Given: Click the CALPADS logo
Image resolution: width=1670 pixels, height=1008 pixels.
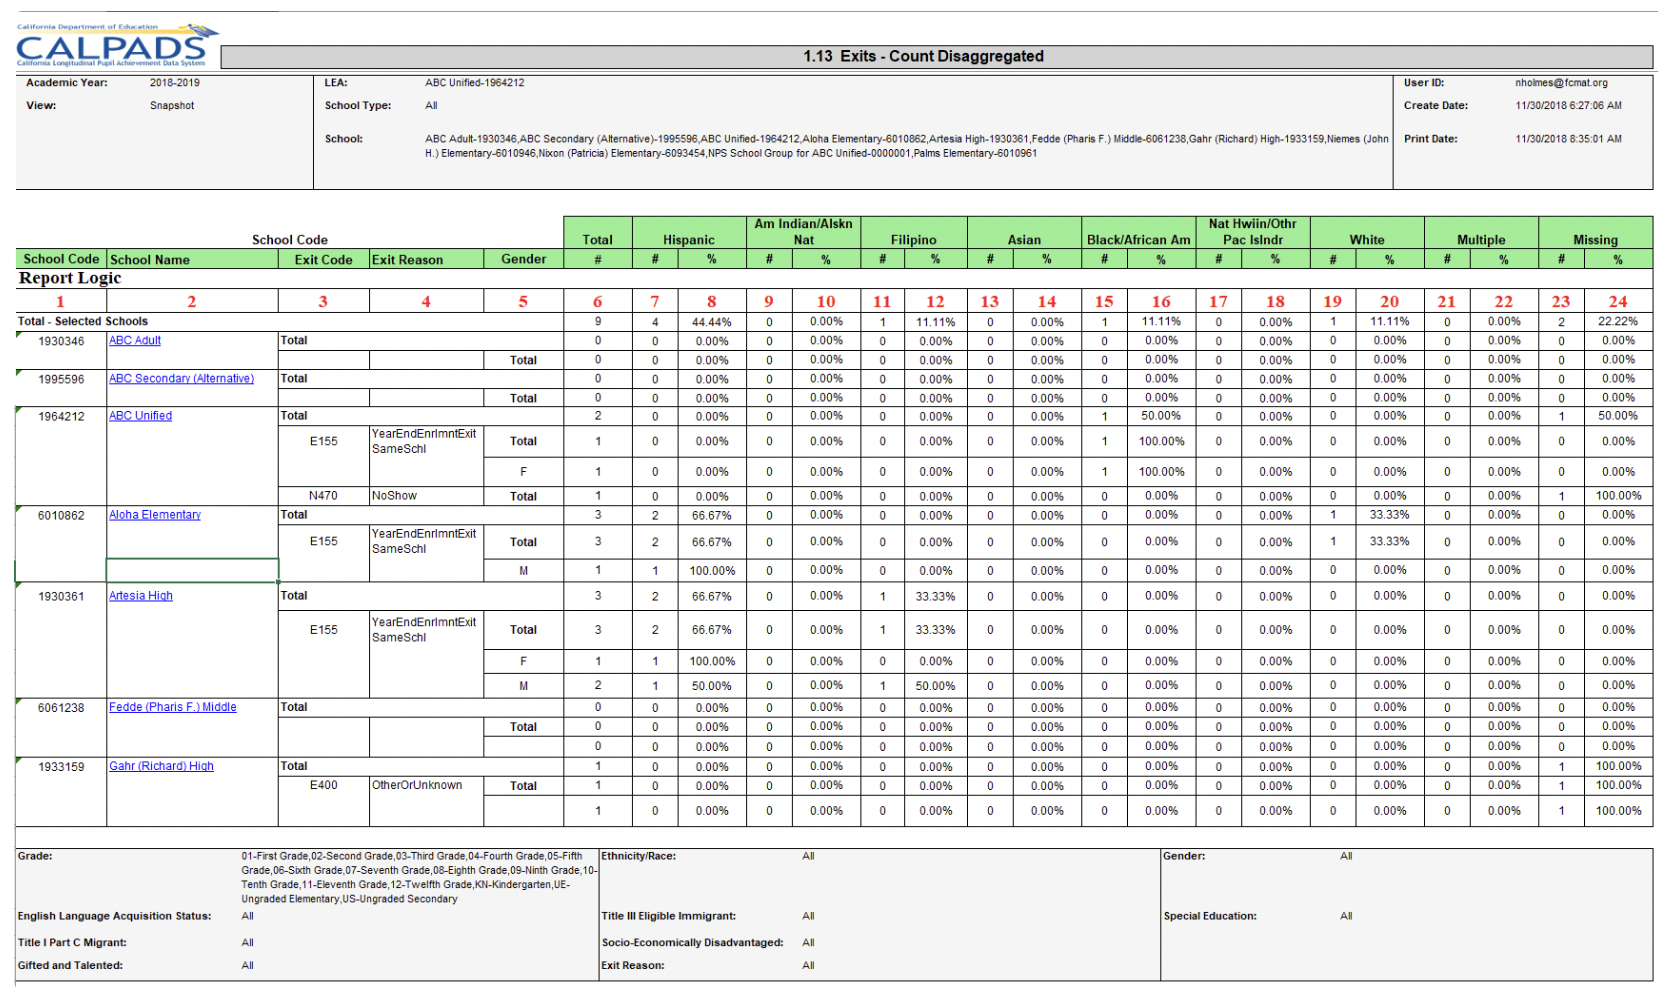Looking at the screenshot, I should click(116, 46).
